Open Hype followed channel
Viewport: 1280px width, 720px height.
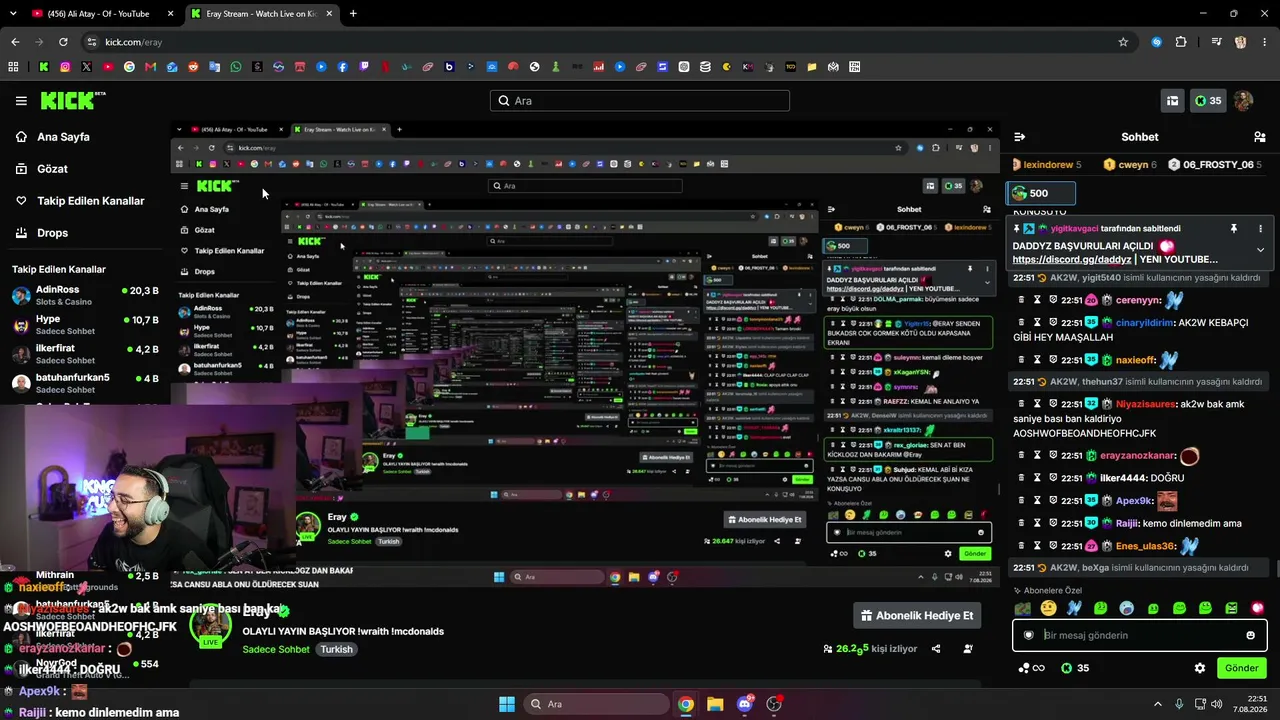[x=85, y=325]
